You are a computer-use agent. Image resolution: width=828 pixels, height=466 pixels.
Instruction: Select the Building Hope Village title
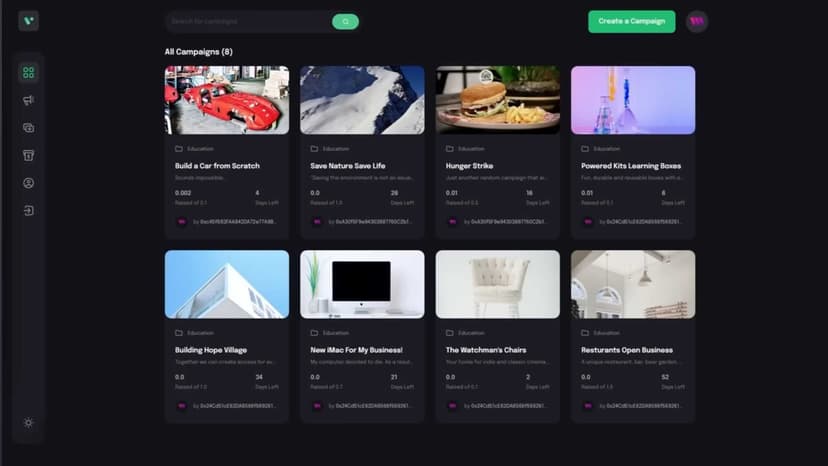coord(211,350)
